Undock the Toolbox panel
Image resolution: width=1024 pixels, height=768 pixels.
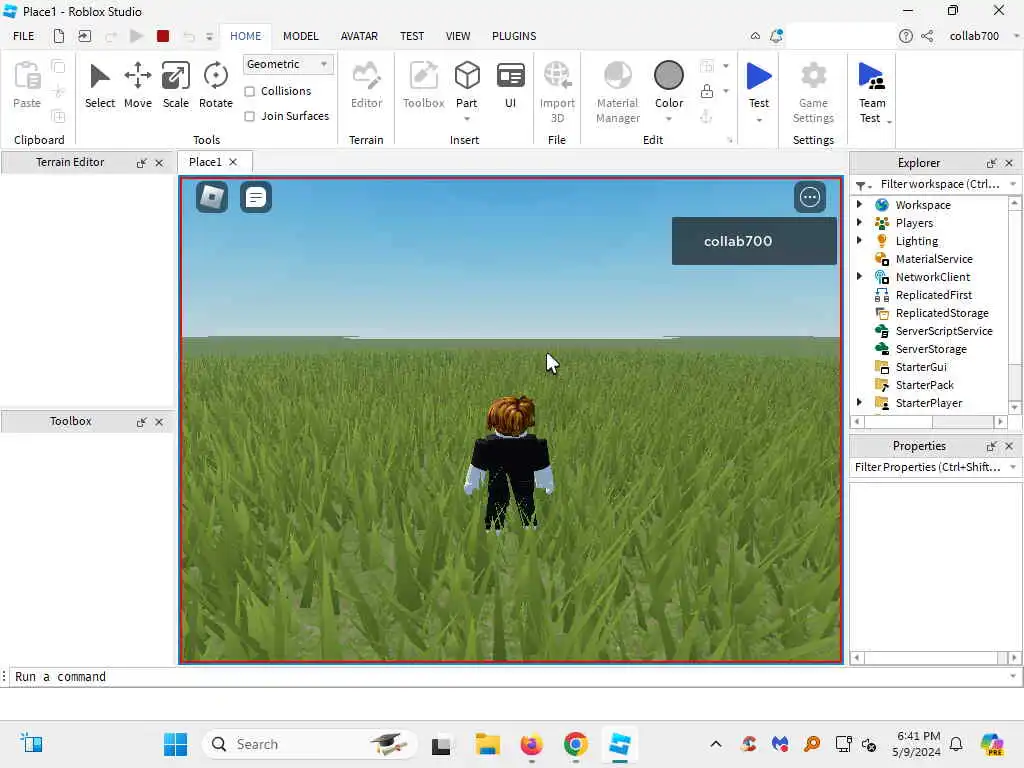(141, 422)
